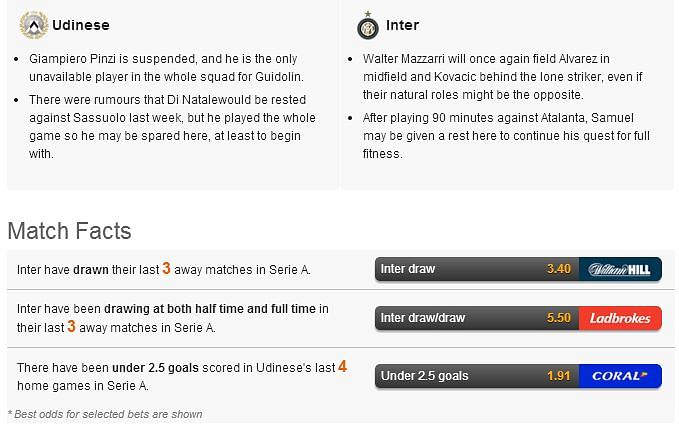Click the 3.40 odds value
The width and height of the screenshot is (679, 436).
pos(559,269)
